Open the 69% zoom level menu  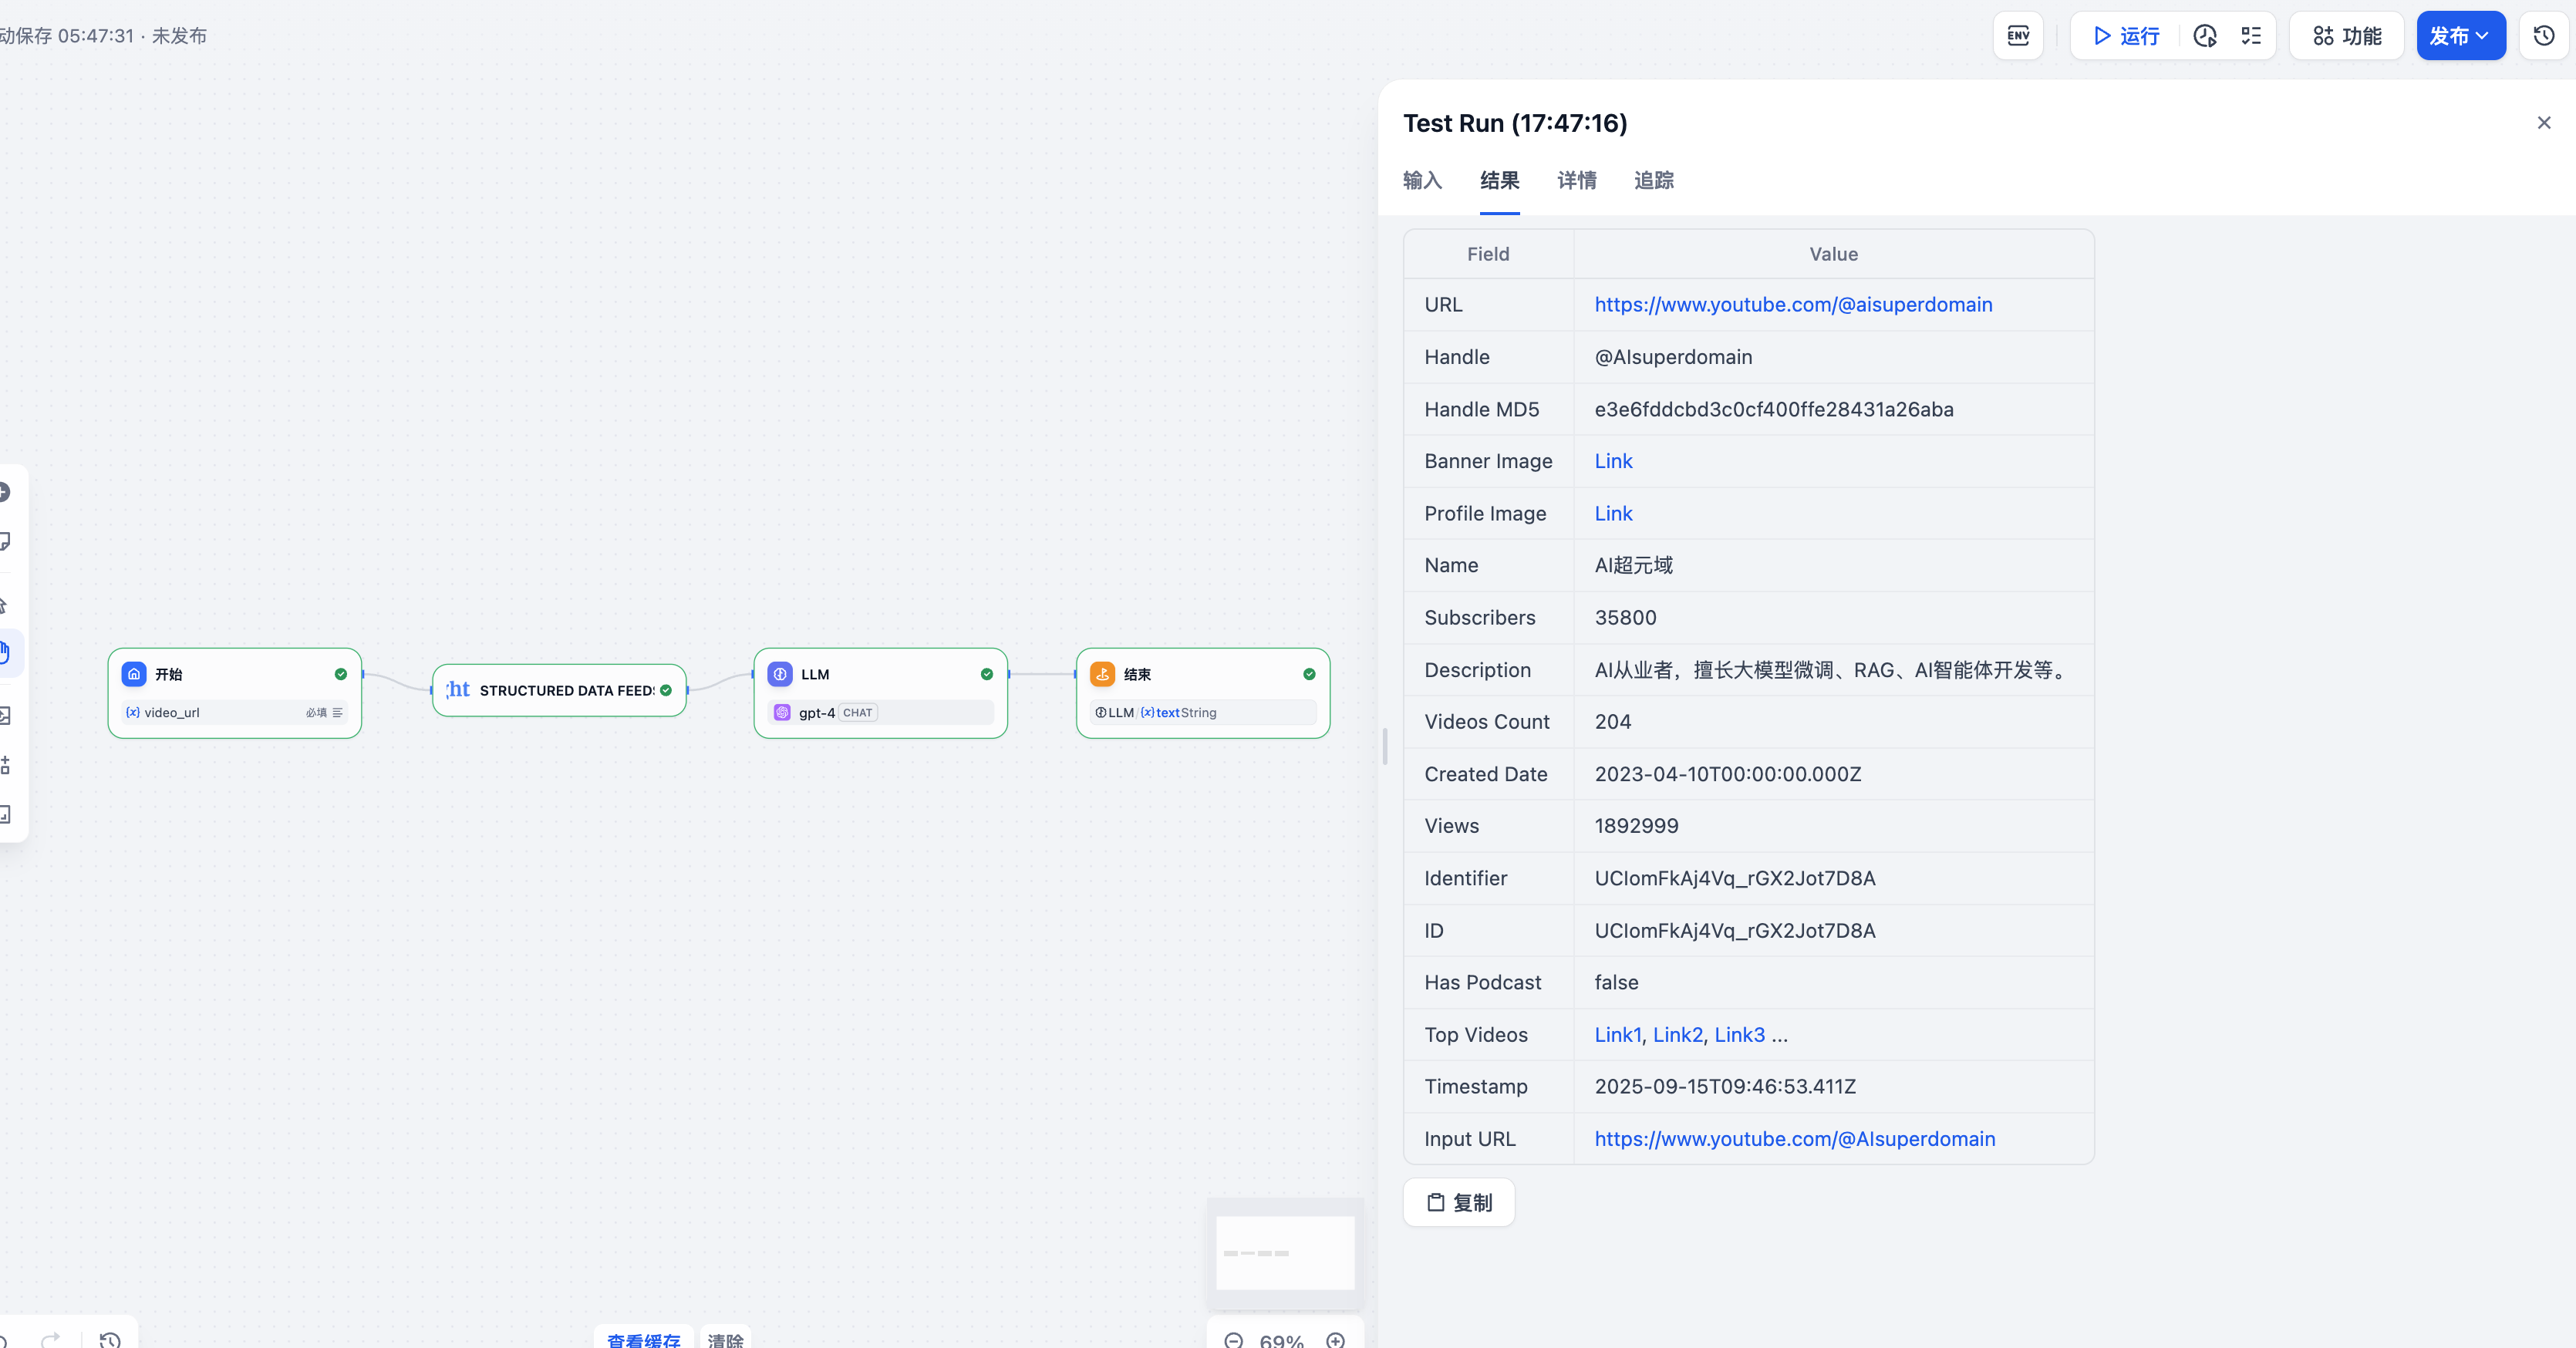click(x=1282, y=1340)
